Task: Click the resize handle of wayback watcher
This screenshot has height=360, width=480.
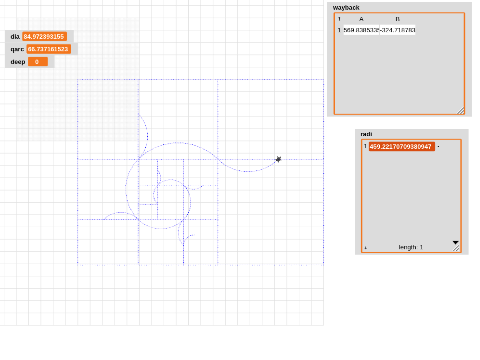Action: [x=461, y=111]
